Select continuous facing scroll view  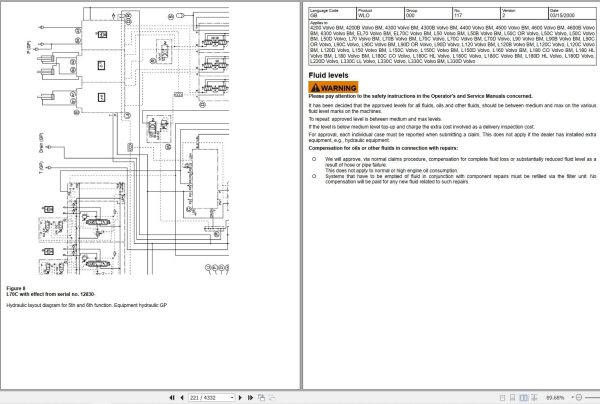(534, 398)
